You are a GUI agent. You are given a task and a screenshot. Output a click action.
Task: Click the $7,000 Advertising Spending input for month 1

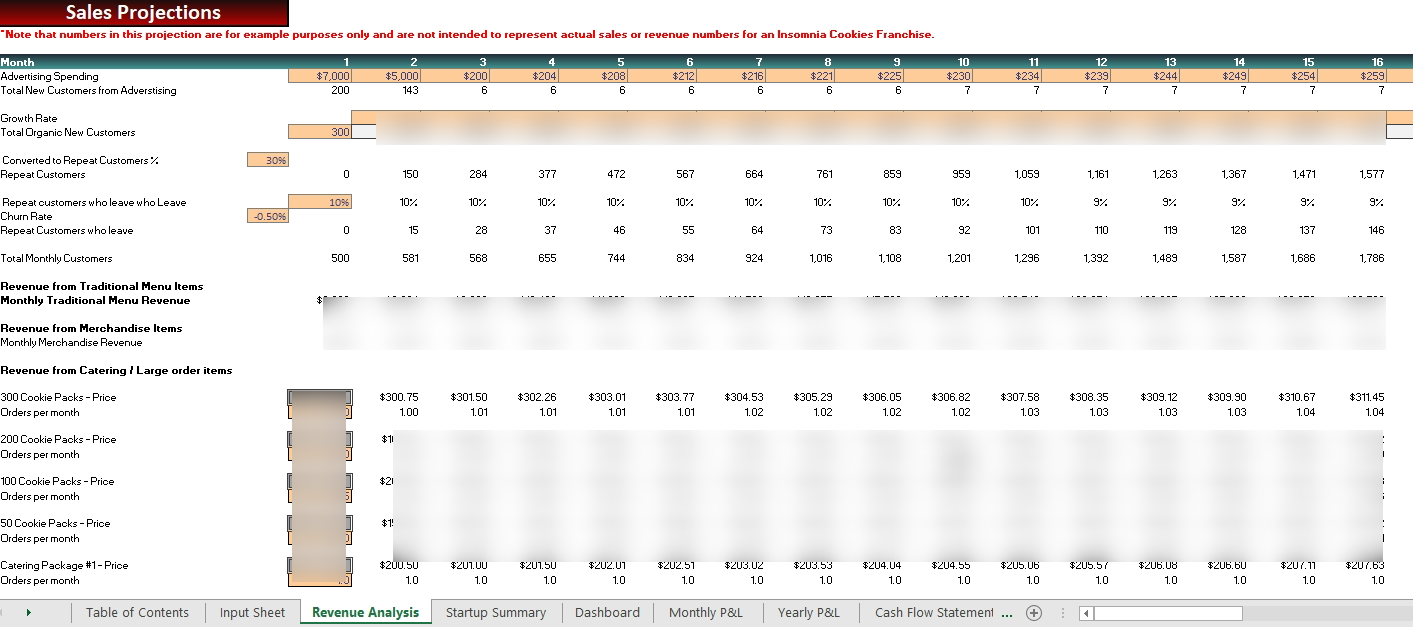click(x=320, y=76)
